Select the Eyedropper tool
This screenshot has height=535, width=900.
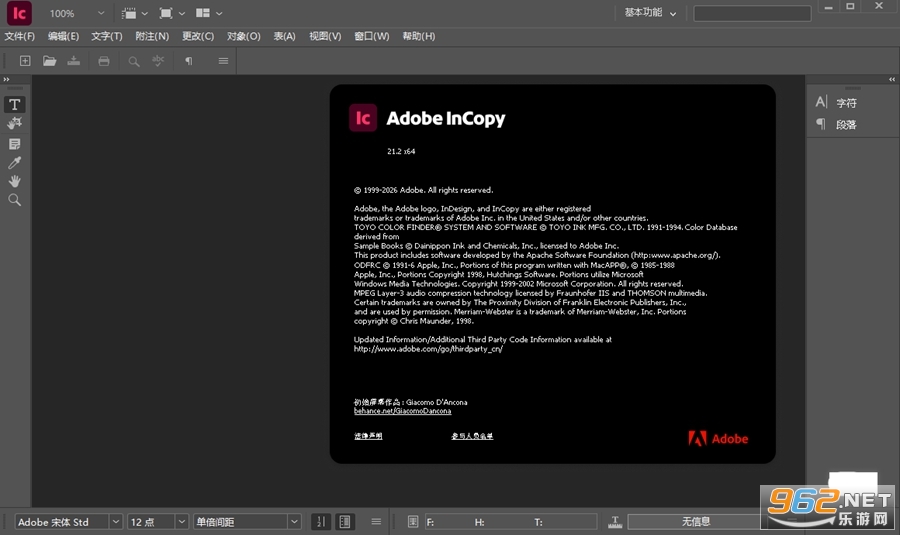coord(15,162)
